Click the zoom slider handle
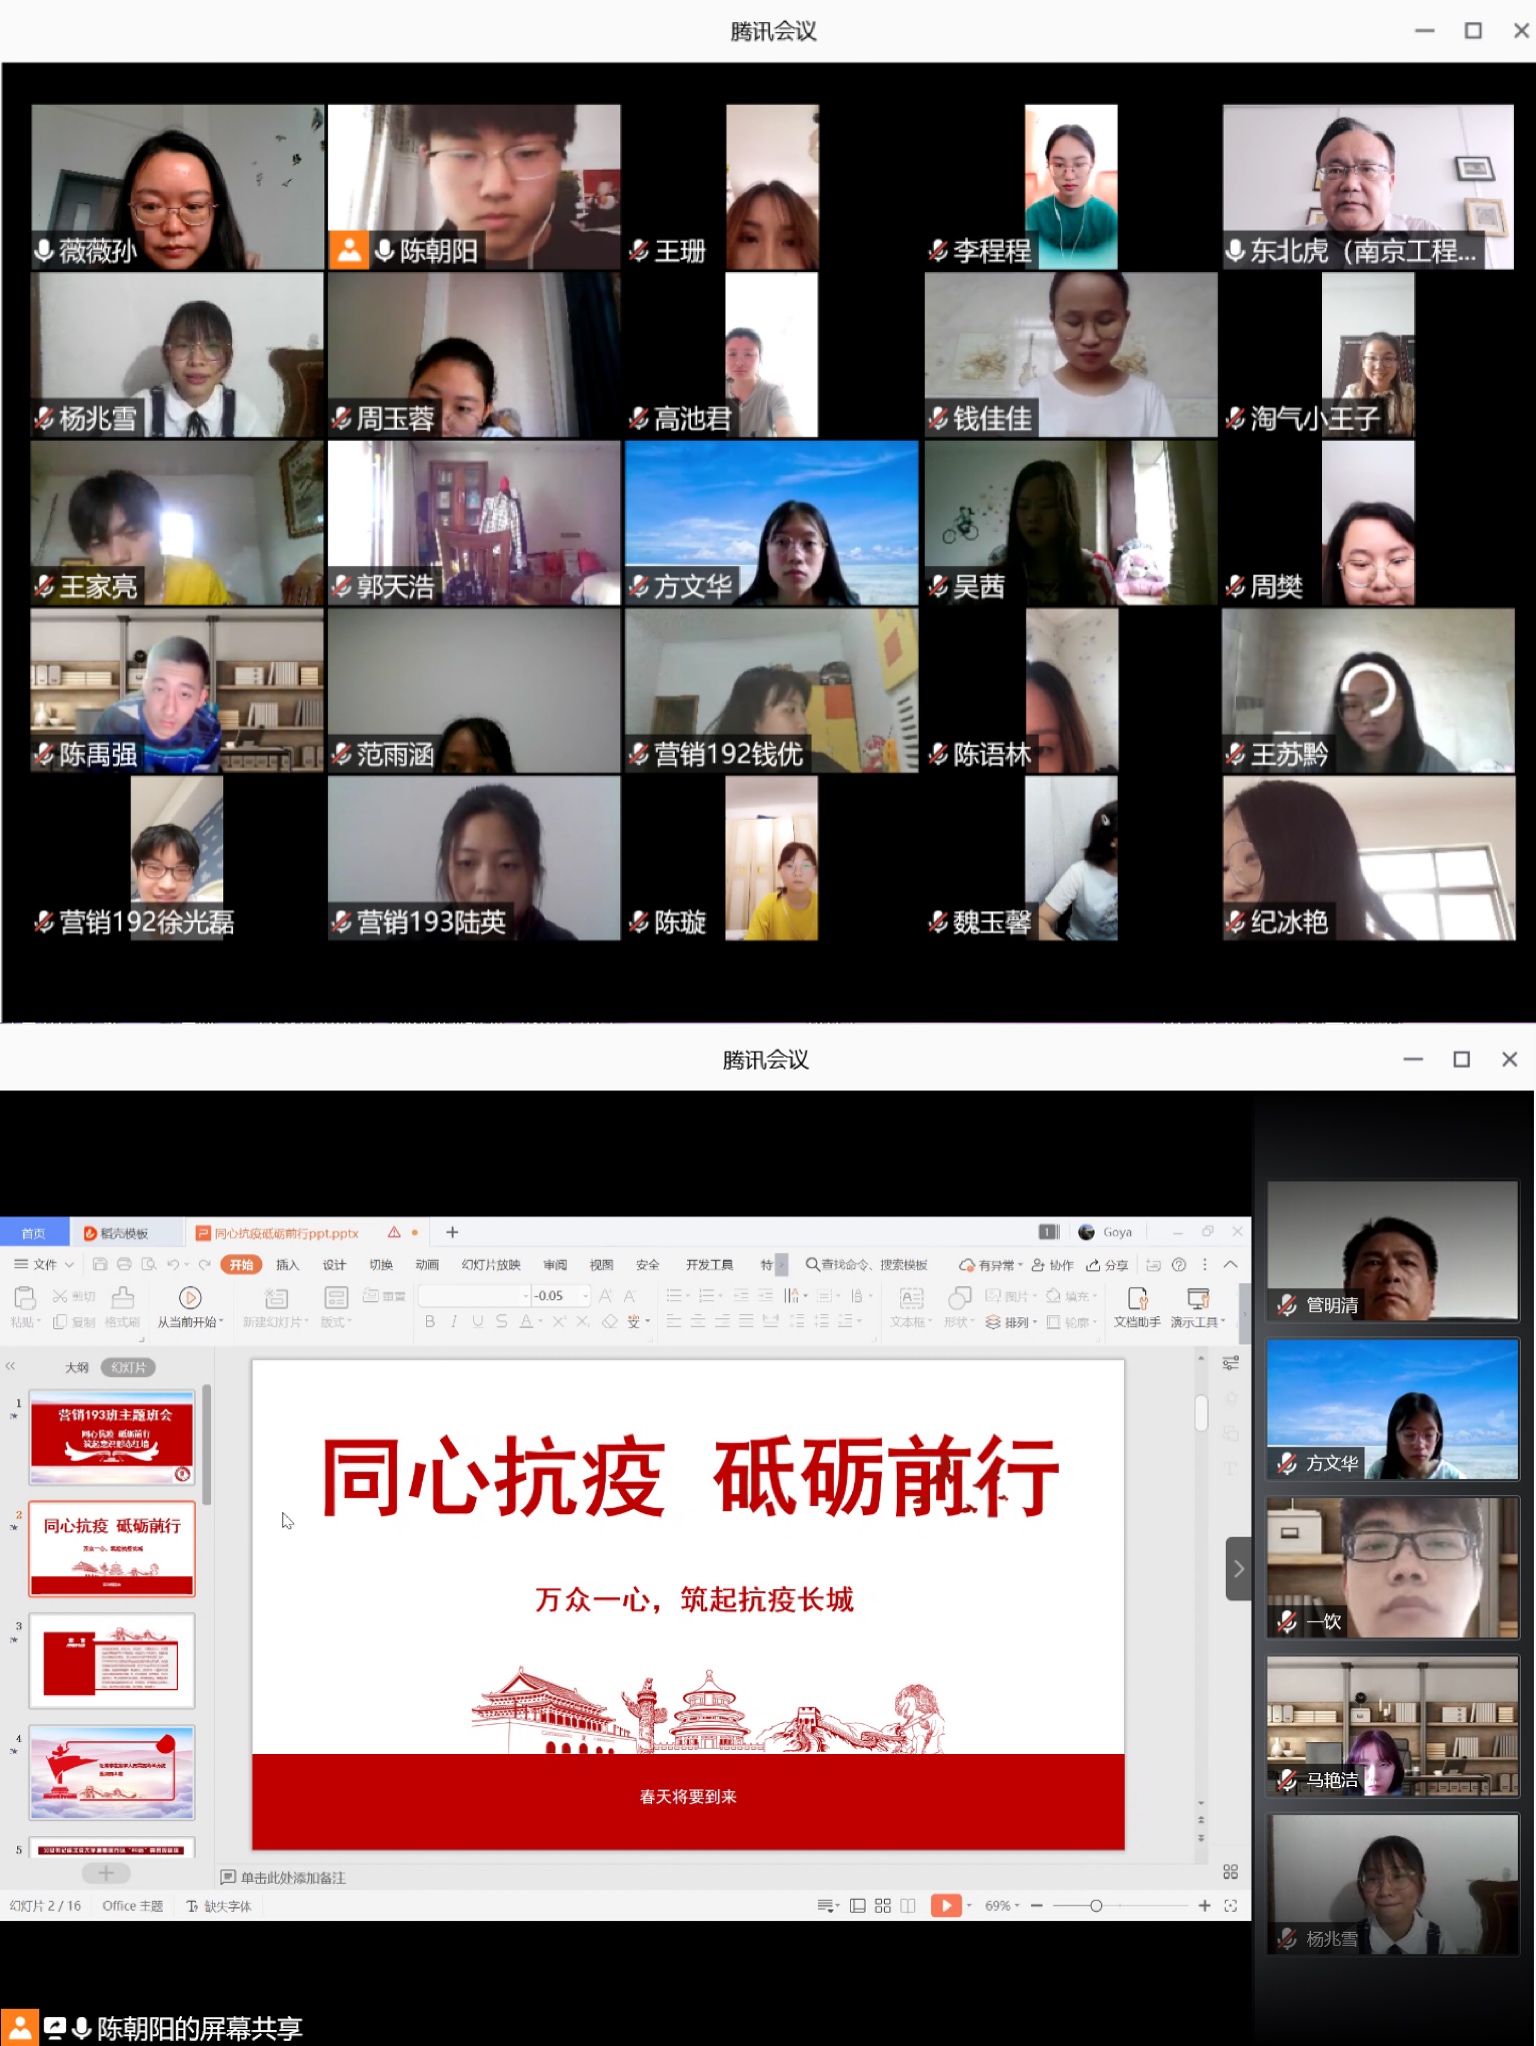Image resolution: width=1536 pixels, height=2046 pixels. 1096,1906
